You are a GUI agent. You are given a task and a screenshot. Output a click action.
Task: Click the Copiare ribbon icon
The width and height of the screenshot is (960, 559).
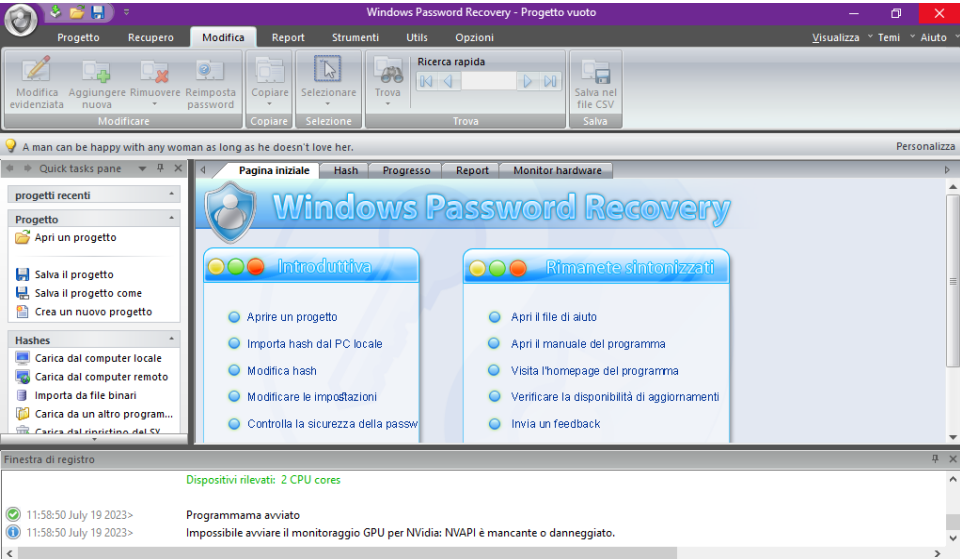[x=269, y=70]
